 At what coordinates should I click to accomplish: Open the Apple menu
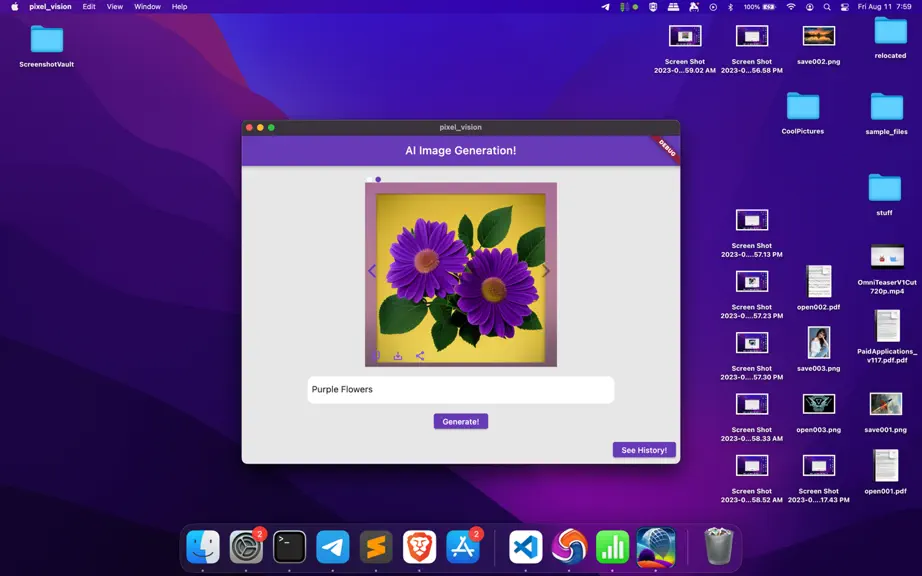click(x=15, y=6)
